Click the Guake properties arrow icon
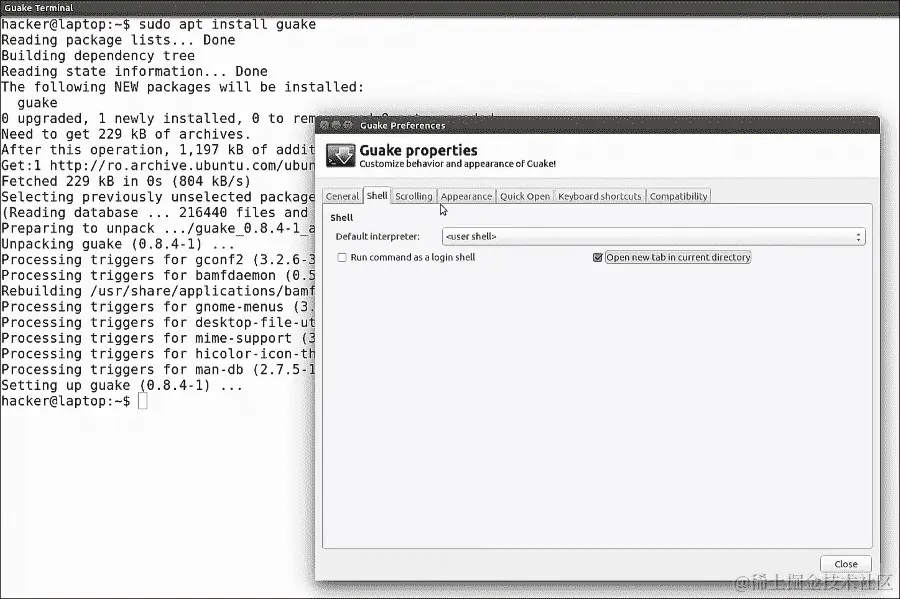 click(341, 155)
